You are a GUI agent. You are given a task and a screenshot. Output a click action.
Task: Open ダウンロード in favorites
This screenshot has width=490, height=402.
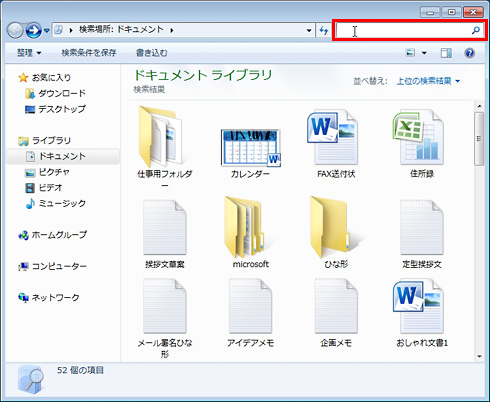tap(55, 94)
